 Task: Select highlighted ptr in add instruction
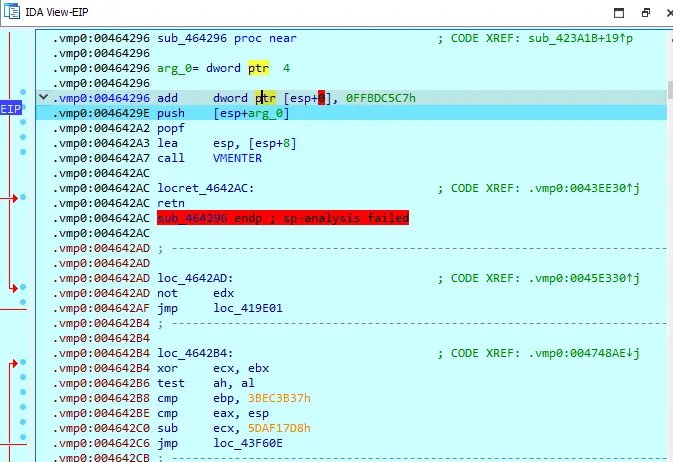point(265,98)
